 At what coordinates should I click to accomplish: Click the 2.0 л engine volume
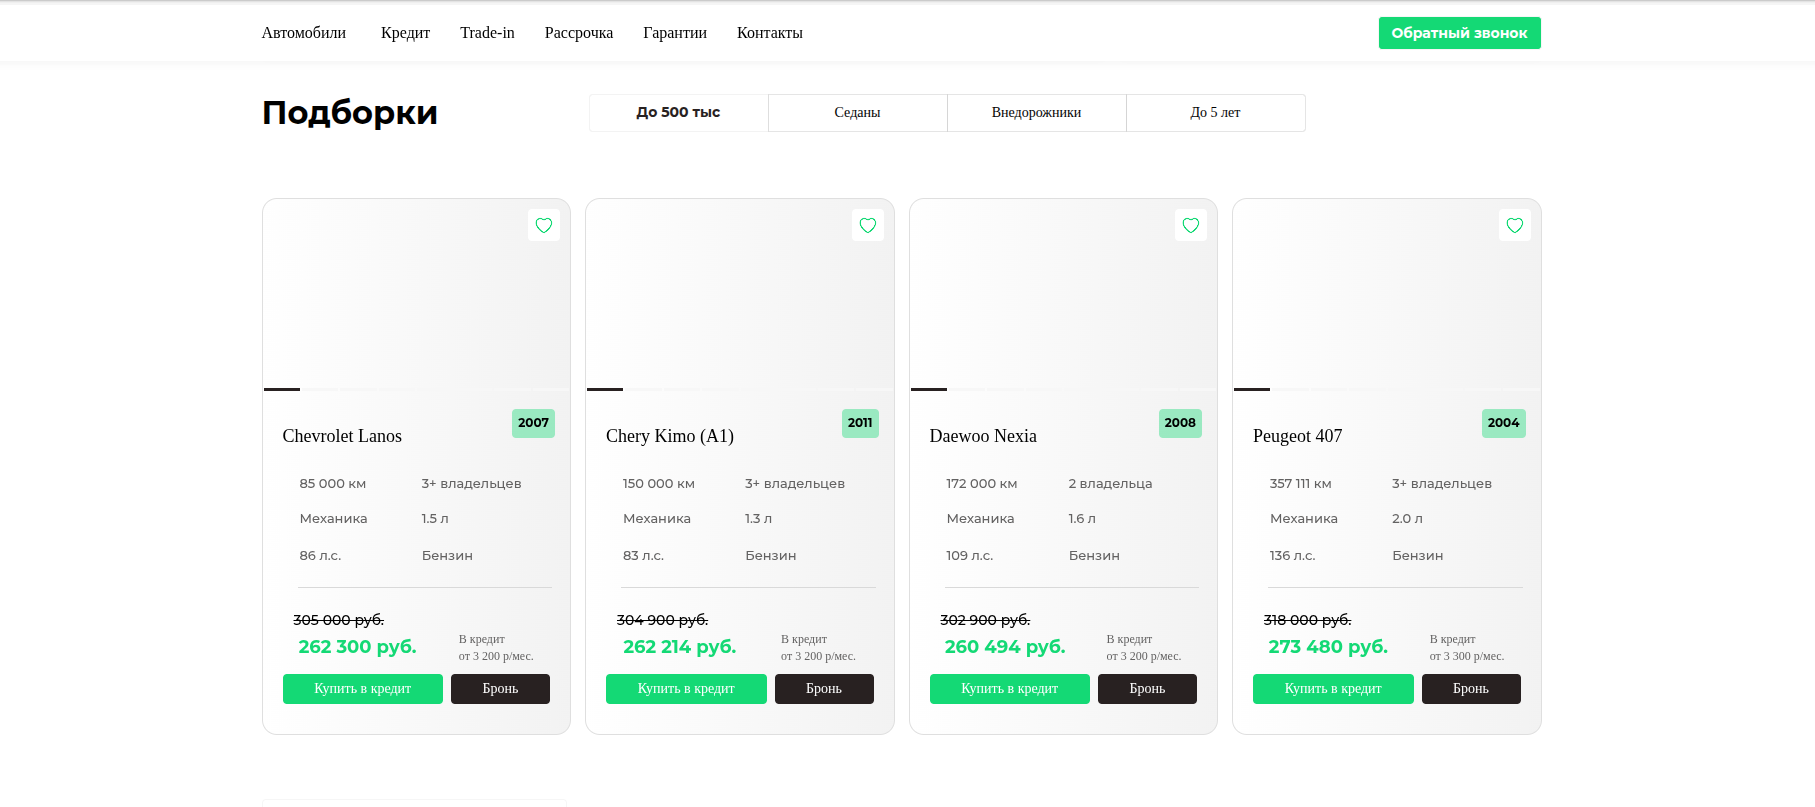coord(1407,519)
